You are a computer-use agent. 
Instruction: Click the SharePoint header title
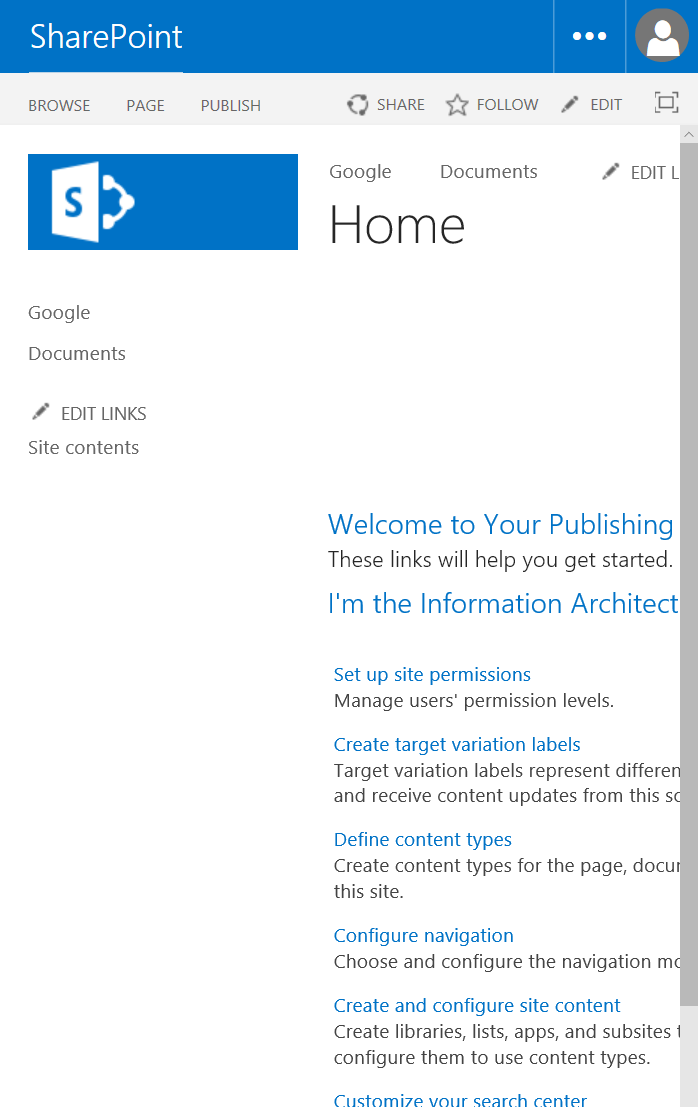[106, 37]
